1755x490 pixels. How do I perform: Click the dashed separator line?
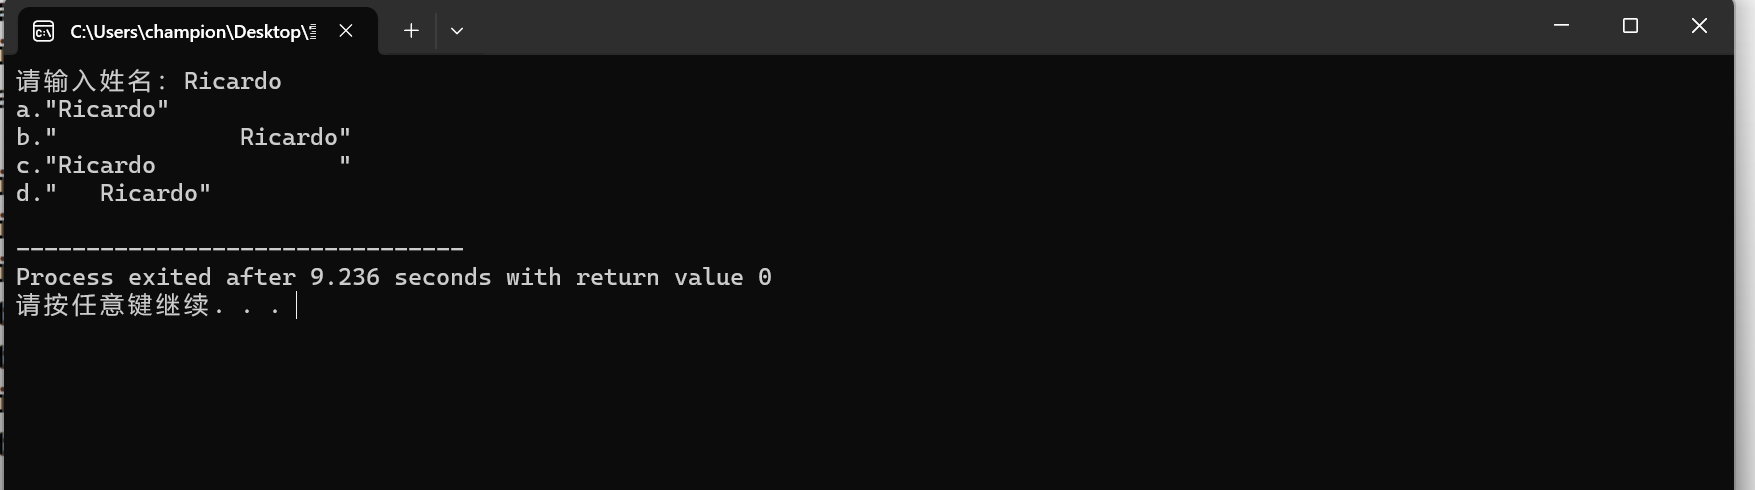pyautogui.click(x=240, y=248)
